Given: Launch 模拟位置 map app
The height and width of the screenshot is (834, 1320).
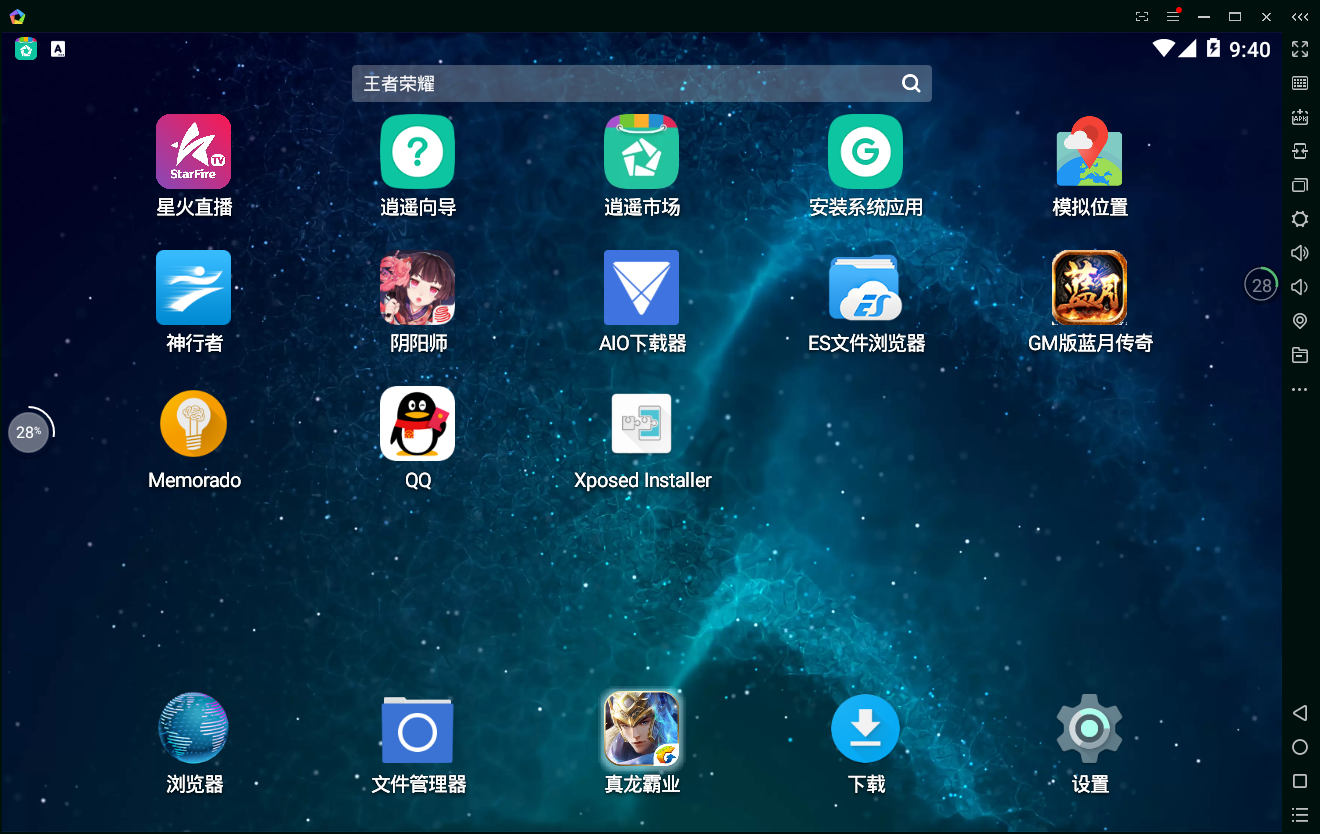Looking at the screenshot, I should click(1090, 151).
